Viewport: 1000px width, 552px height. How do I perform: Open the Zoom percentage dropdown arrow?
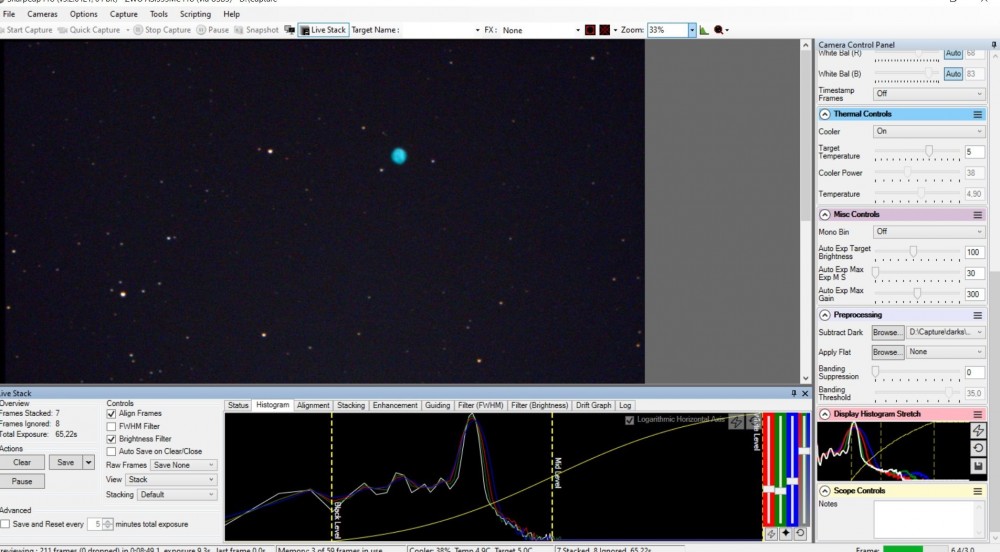(691, 30)
